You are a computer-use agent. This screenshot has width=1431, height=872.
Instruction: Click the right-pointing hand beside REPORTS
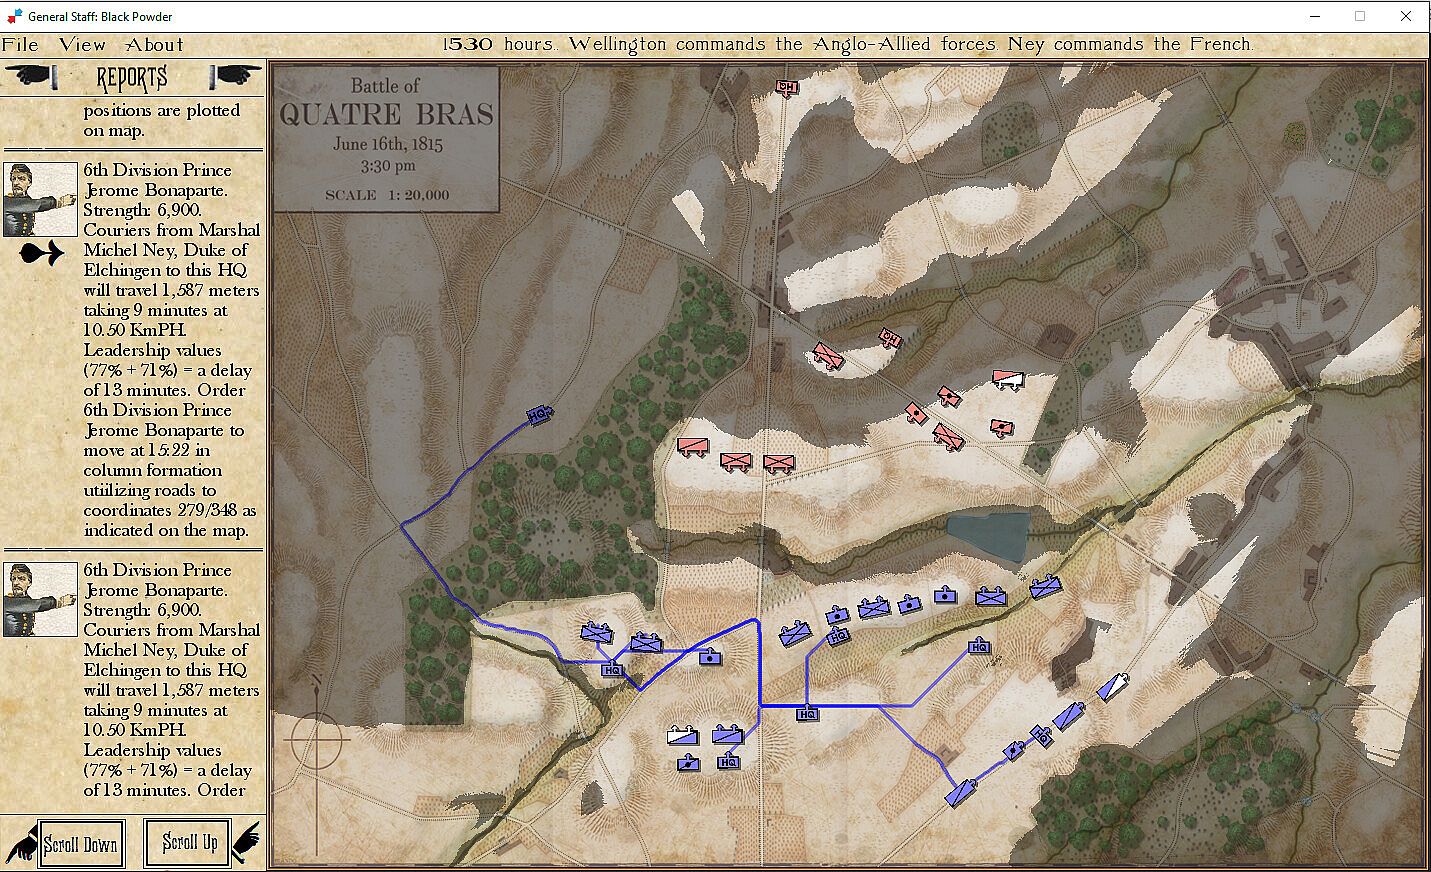pos(236,75)
